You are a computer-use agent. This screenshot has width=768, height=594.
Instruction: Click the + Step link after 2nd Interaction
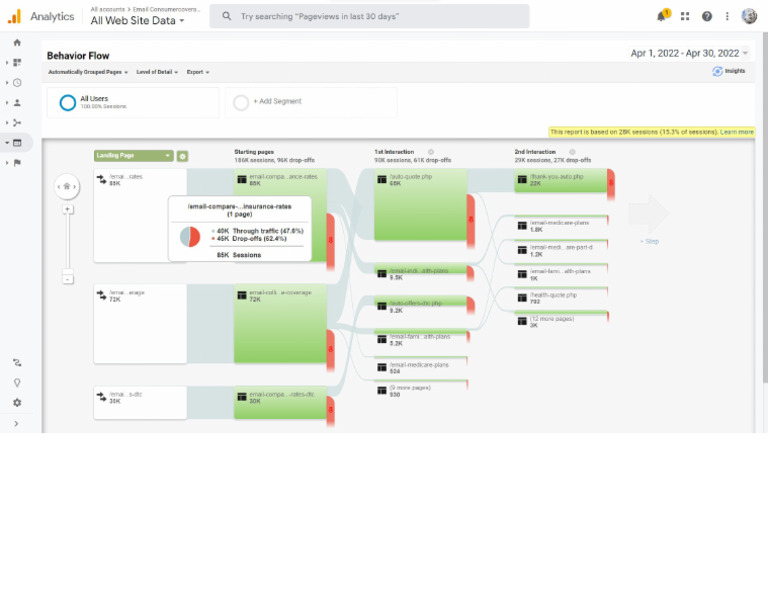coord(649,241)
